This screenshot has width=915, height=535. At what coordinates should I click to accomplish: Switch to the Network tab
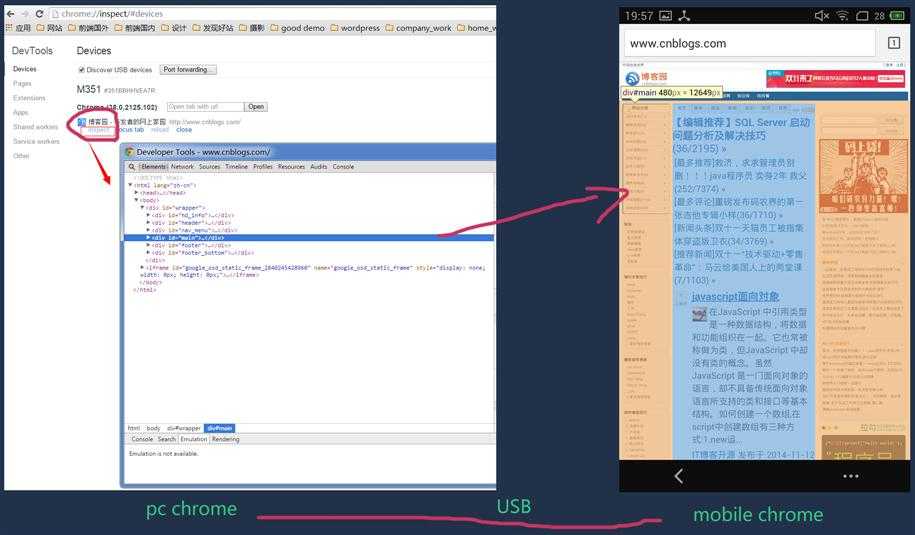[182, 167]
